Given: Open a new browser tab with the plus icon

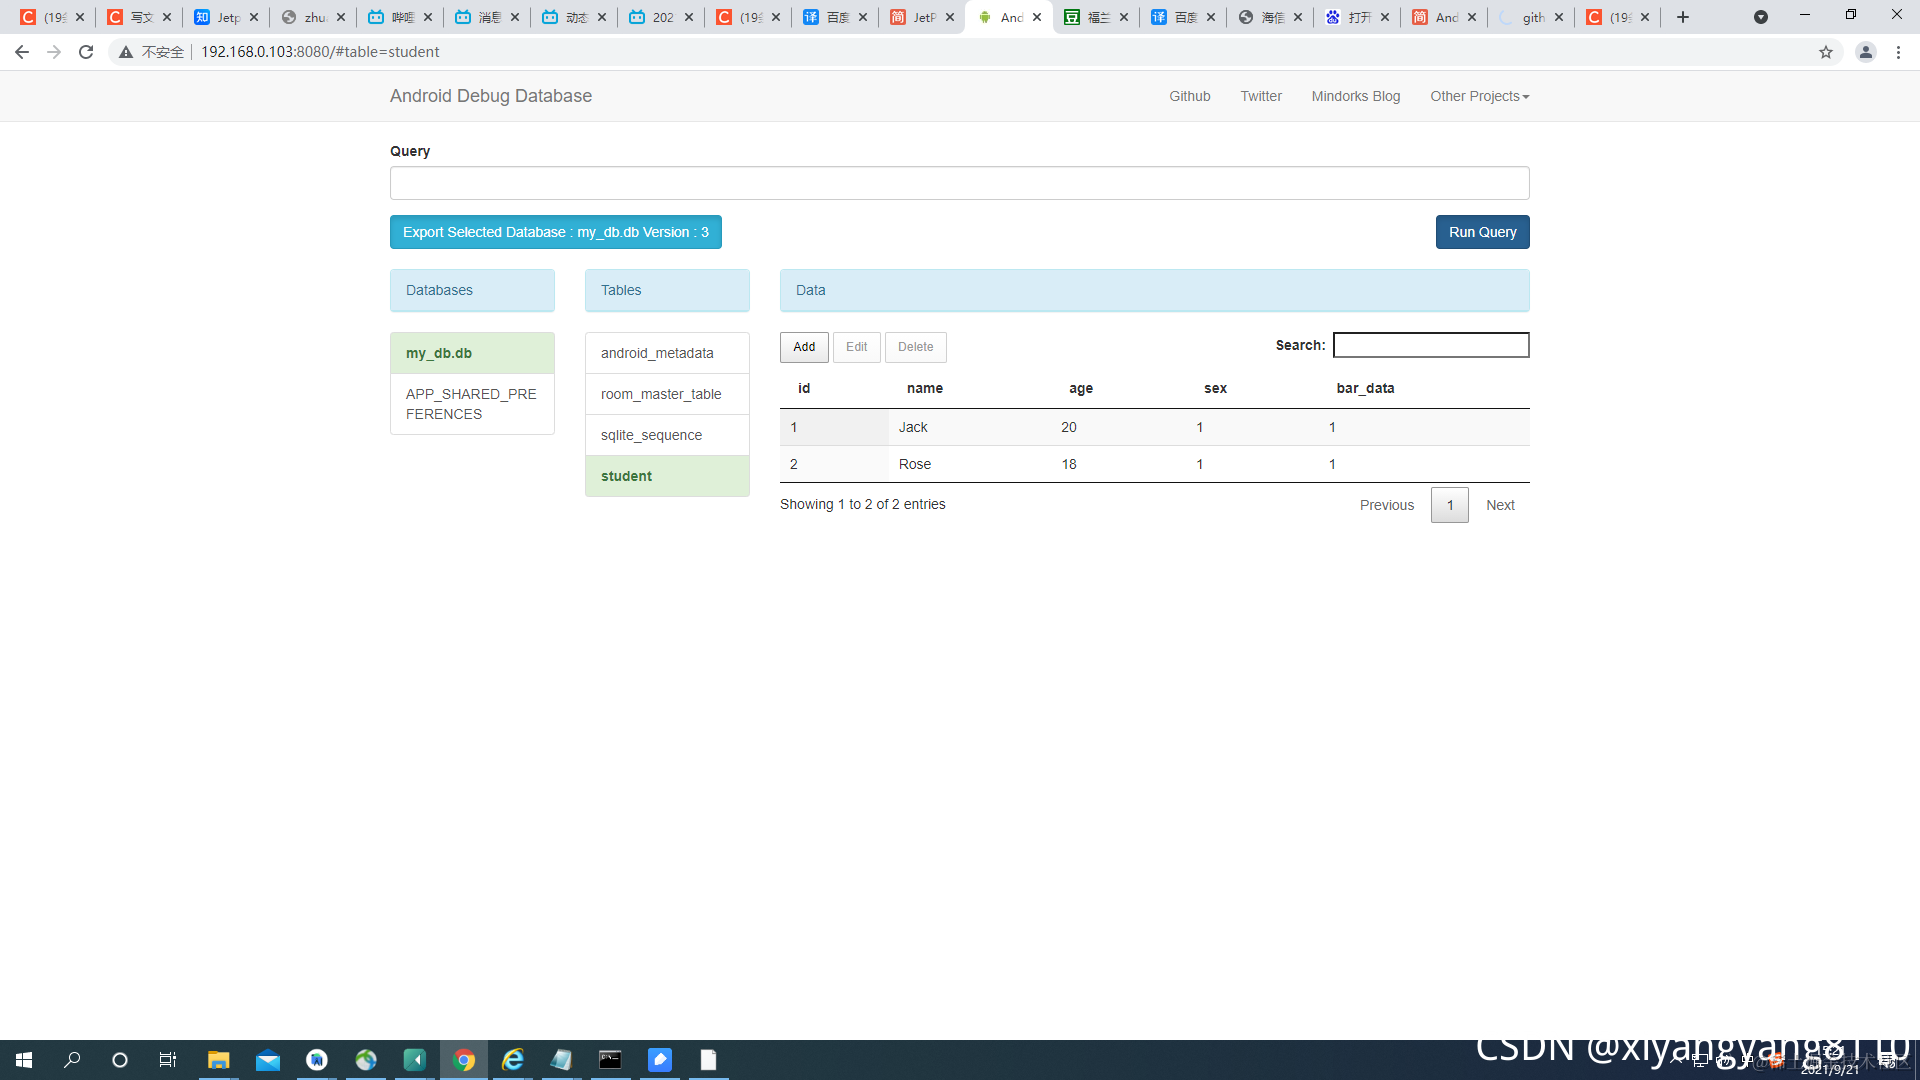Looking at the screenshot, I should coord(1683,17).
